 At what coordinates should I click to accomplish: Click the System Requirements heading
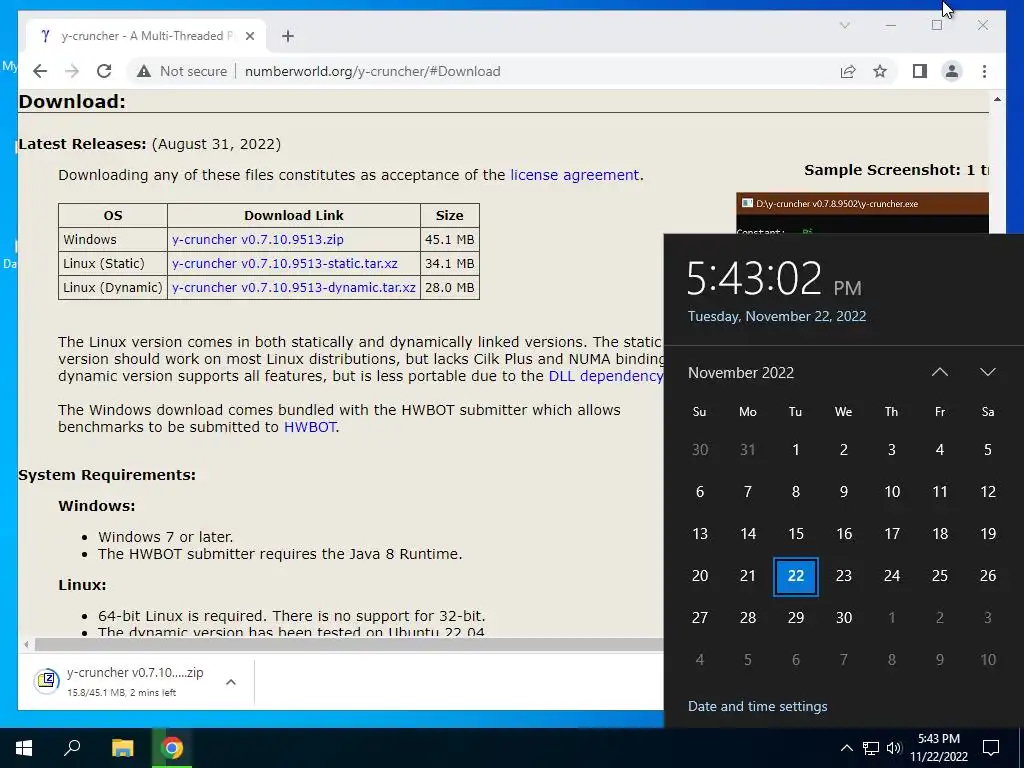click(x=107, y=475)
